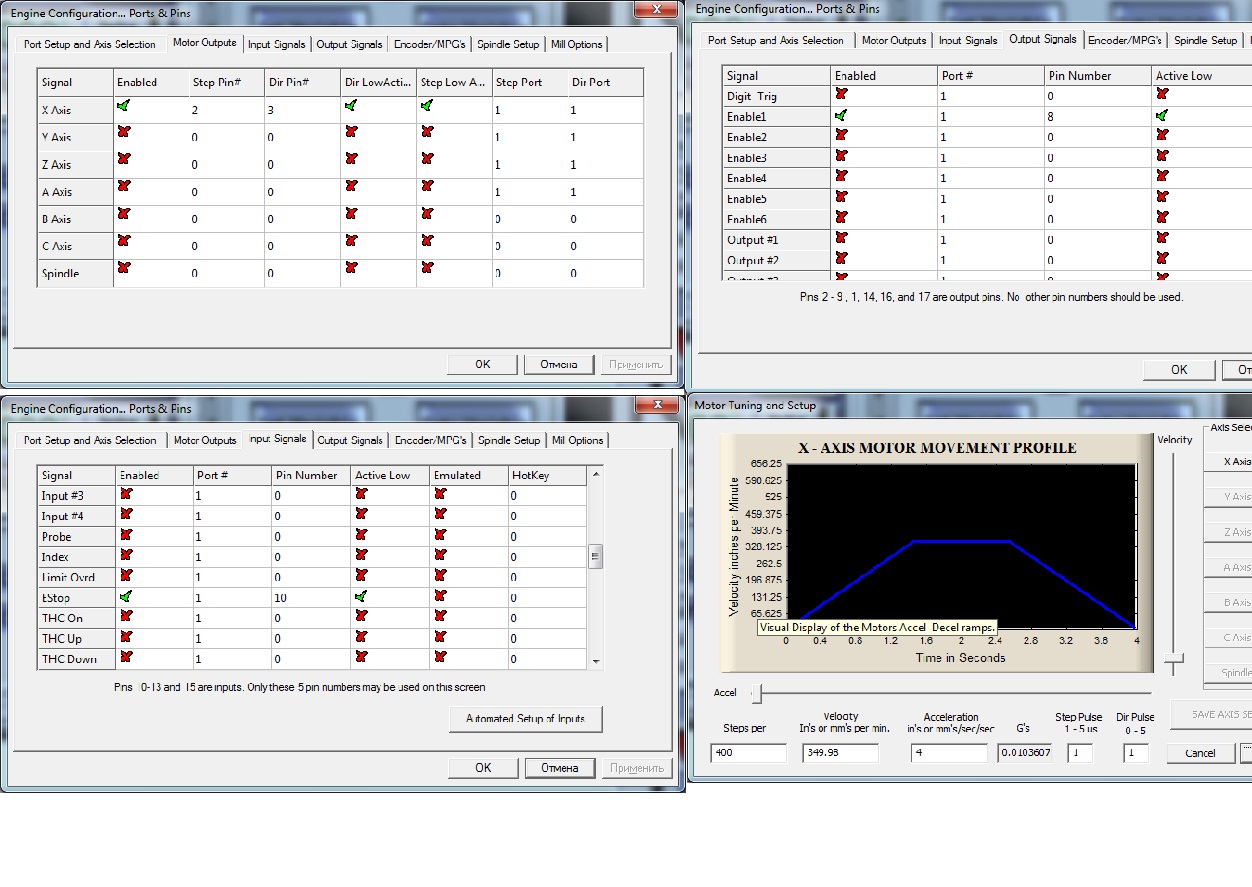
Task: Toggle C Axis Step Low Active red cross
Action: click(x=427, y=240)
